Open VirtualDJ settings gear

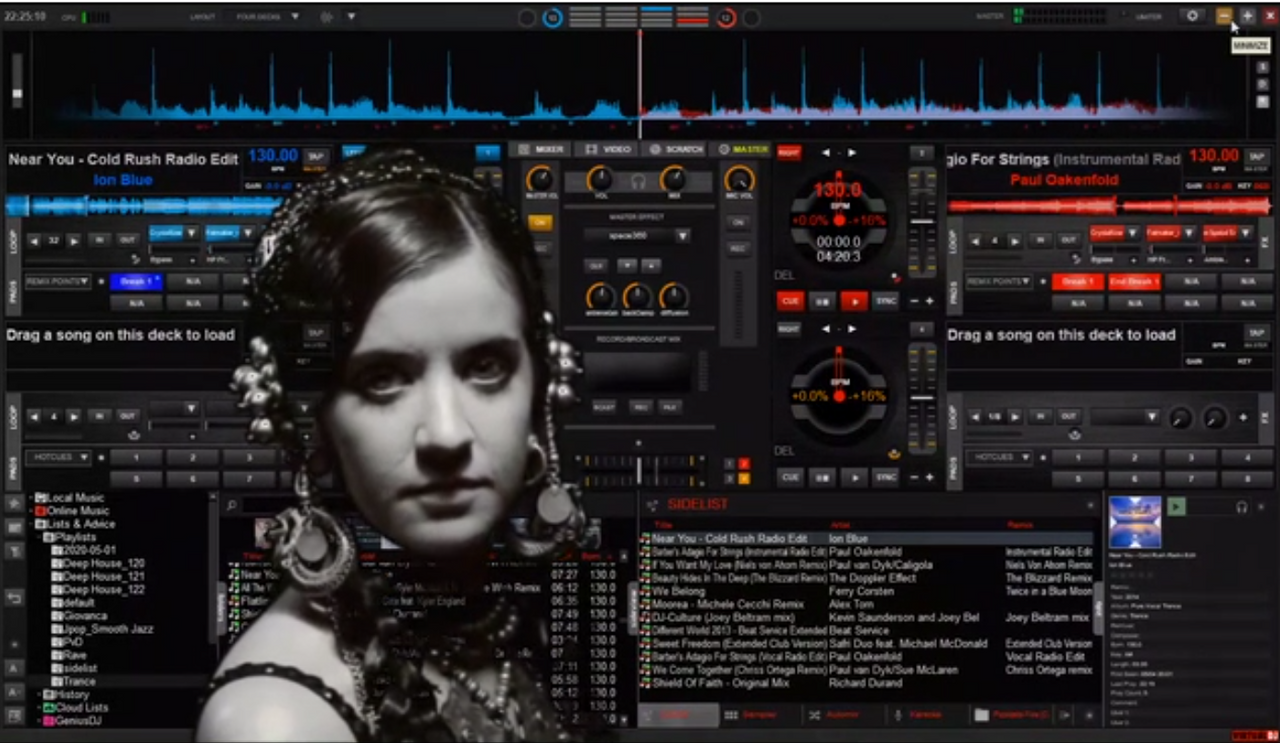point(1192,16)
